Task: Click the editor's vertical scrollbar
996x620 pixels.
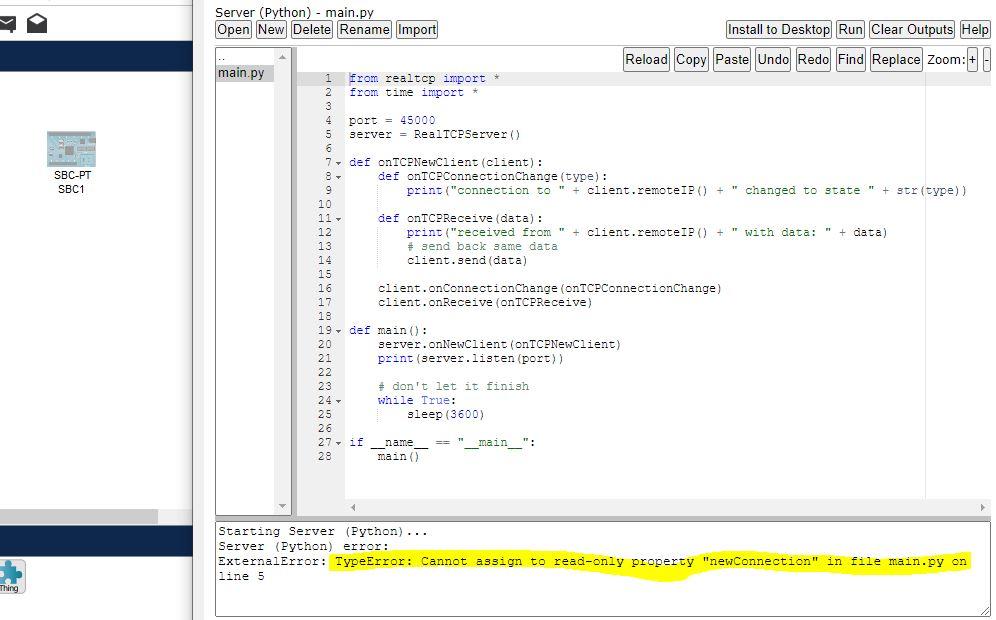Action: [x=284, y=280]
